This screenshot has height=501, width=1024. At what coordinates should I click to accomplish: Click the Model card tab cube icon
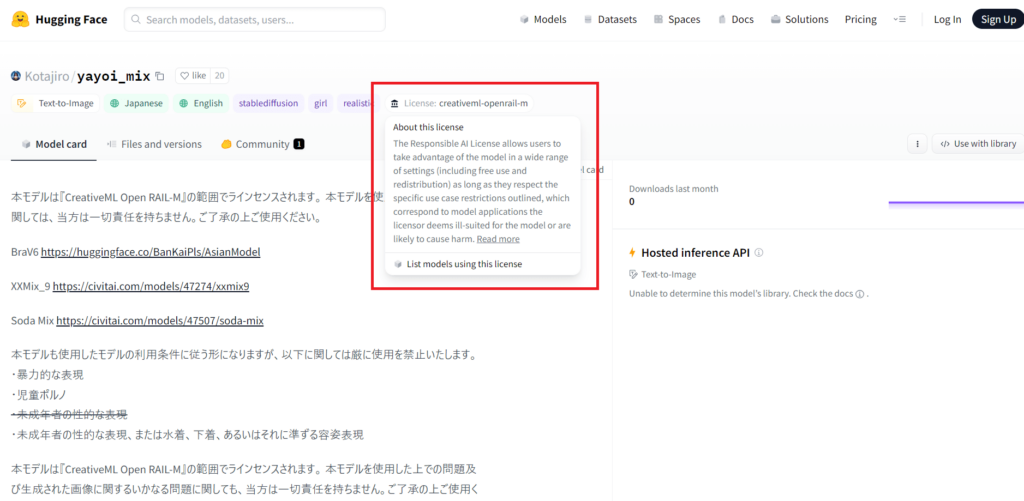point(26,144)
